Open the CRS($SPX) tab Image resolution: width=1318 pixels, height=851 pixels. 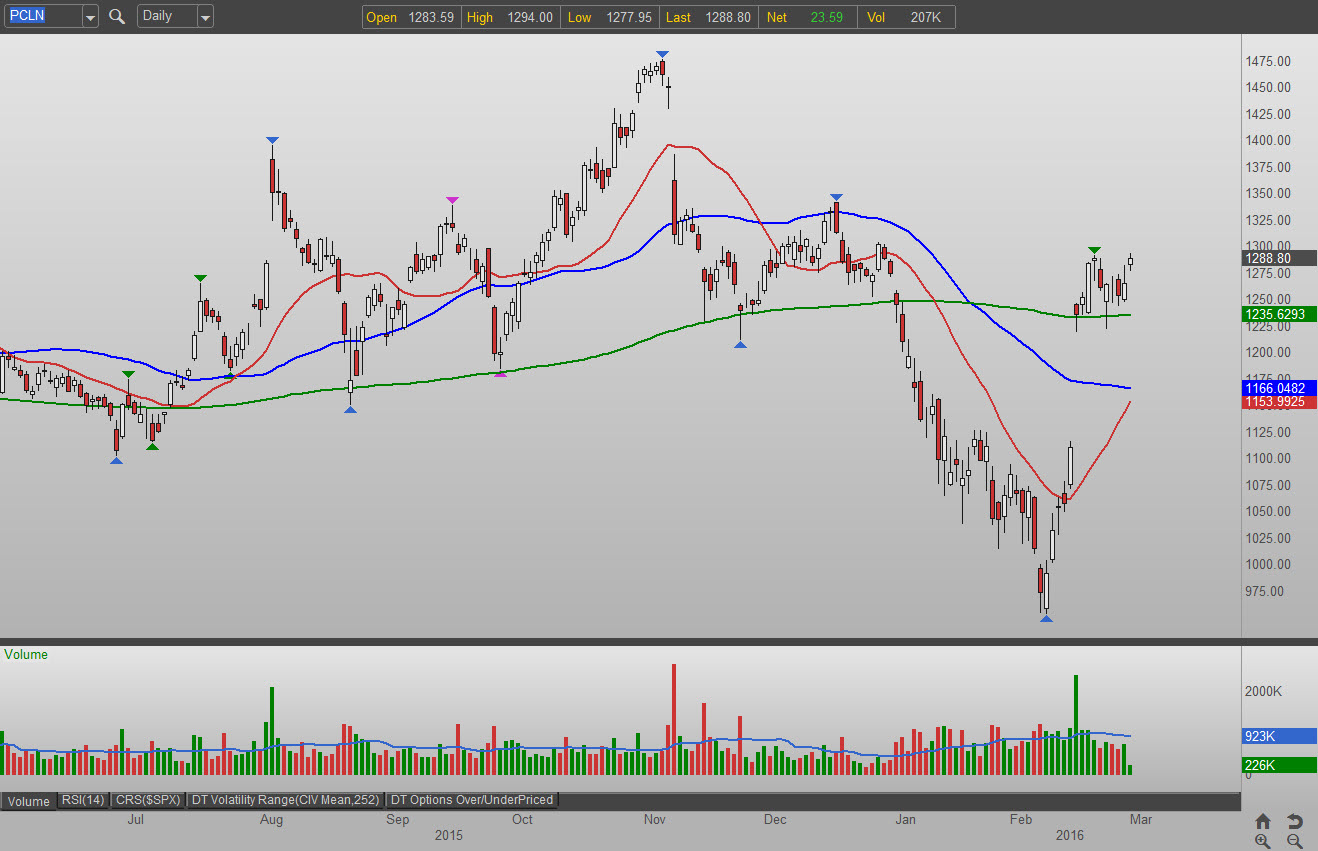[148, 800]
